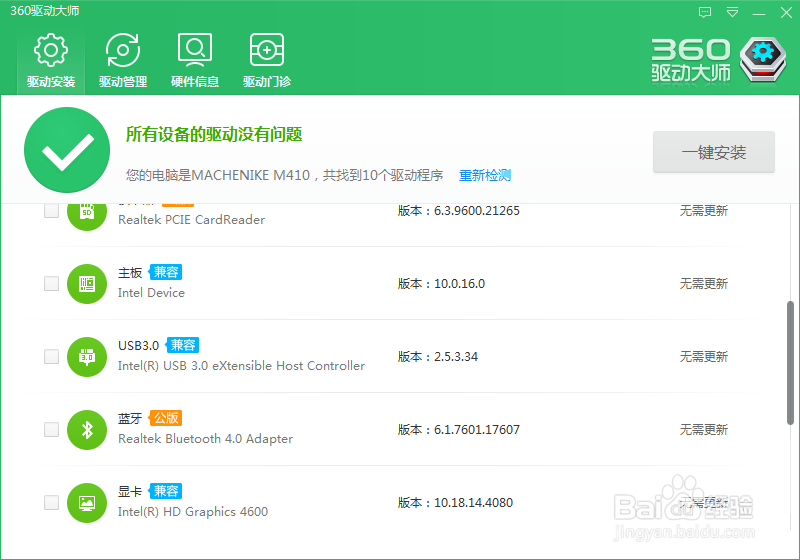
Task: Click the driver list scrollbar thumb
Action: [790, 363]
